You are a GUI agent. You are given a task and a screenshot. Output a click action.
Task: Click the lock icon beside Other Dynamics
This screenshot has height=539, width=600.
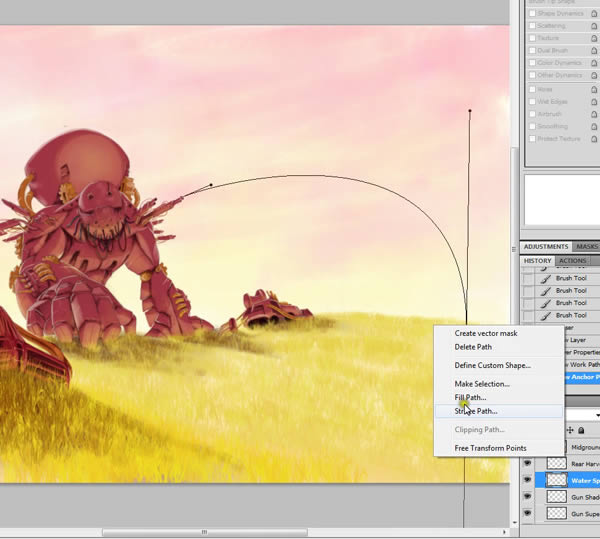594,76
